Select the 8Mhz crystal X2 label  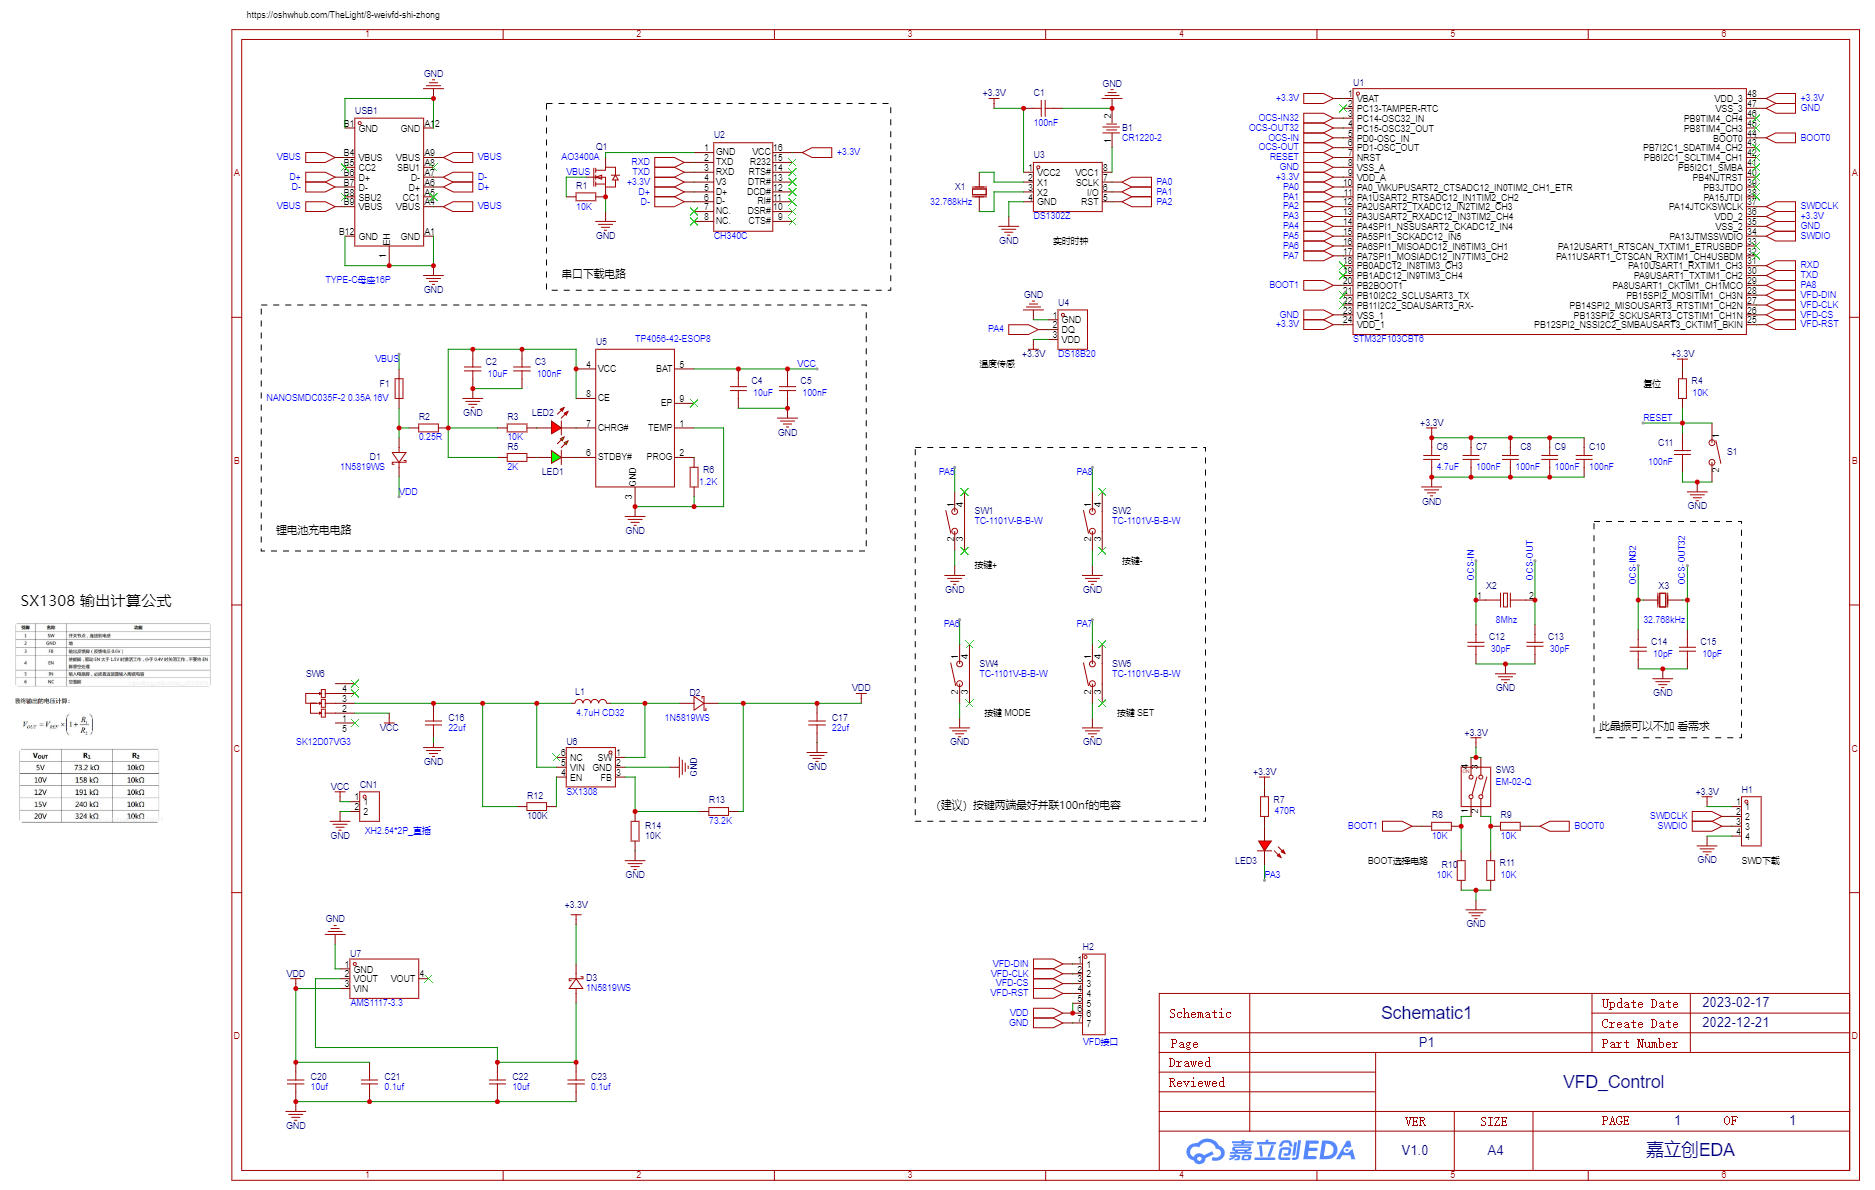(x=1506, y=620)
